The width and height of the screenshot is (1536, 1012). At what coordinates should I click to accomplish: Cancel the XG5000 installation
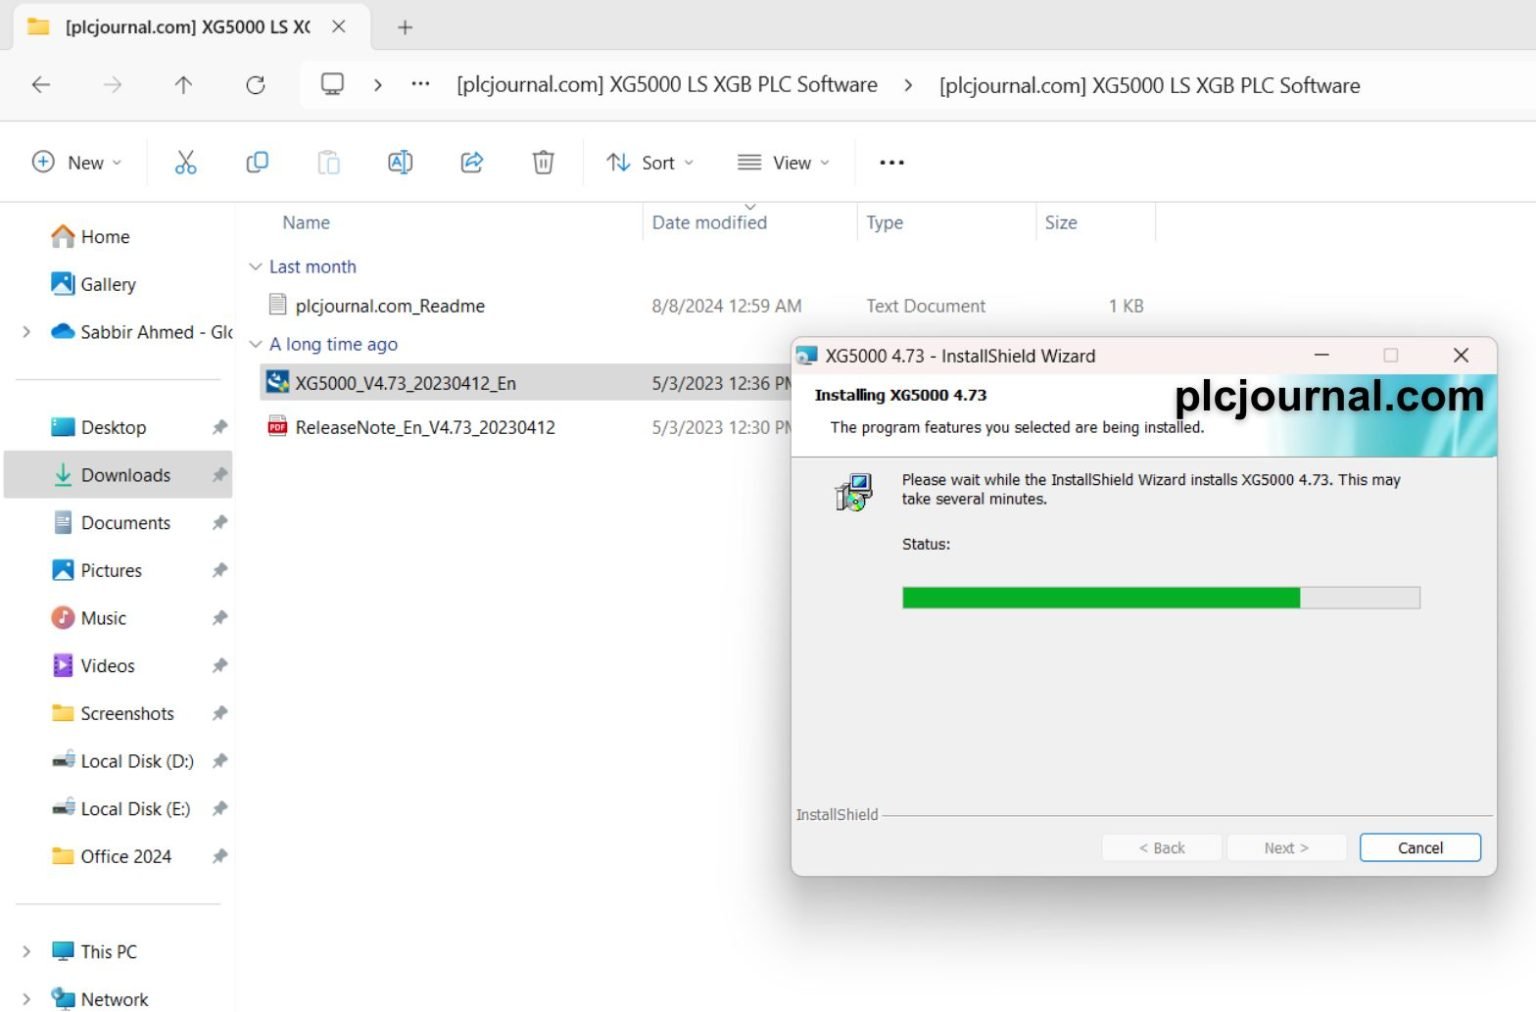[1419, 848]
